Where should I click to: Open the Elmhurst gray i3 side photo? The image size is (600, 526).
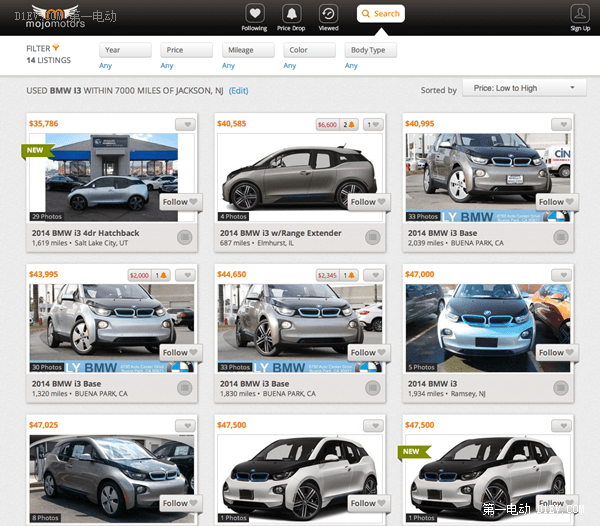(300, 177)
